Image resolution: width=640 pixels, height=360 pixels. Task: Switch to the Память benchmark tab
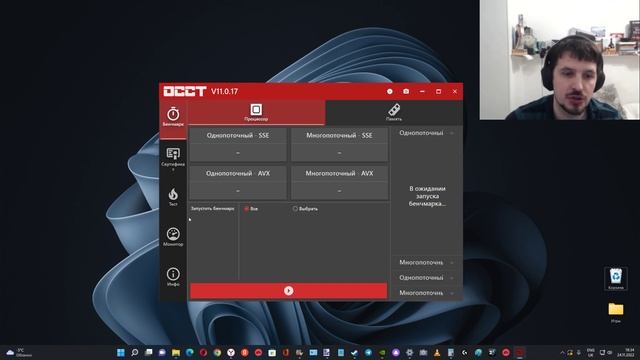(x=394, y=113)
